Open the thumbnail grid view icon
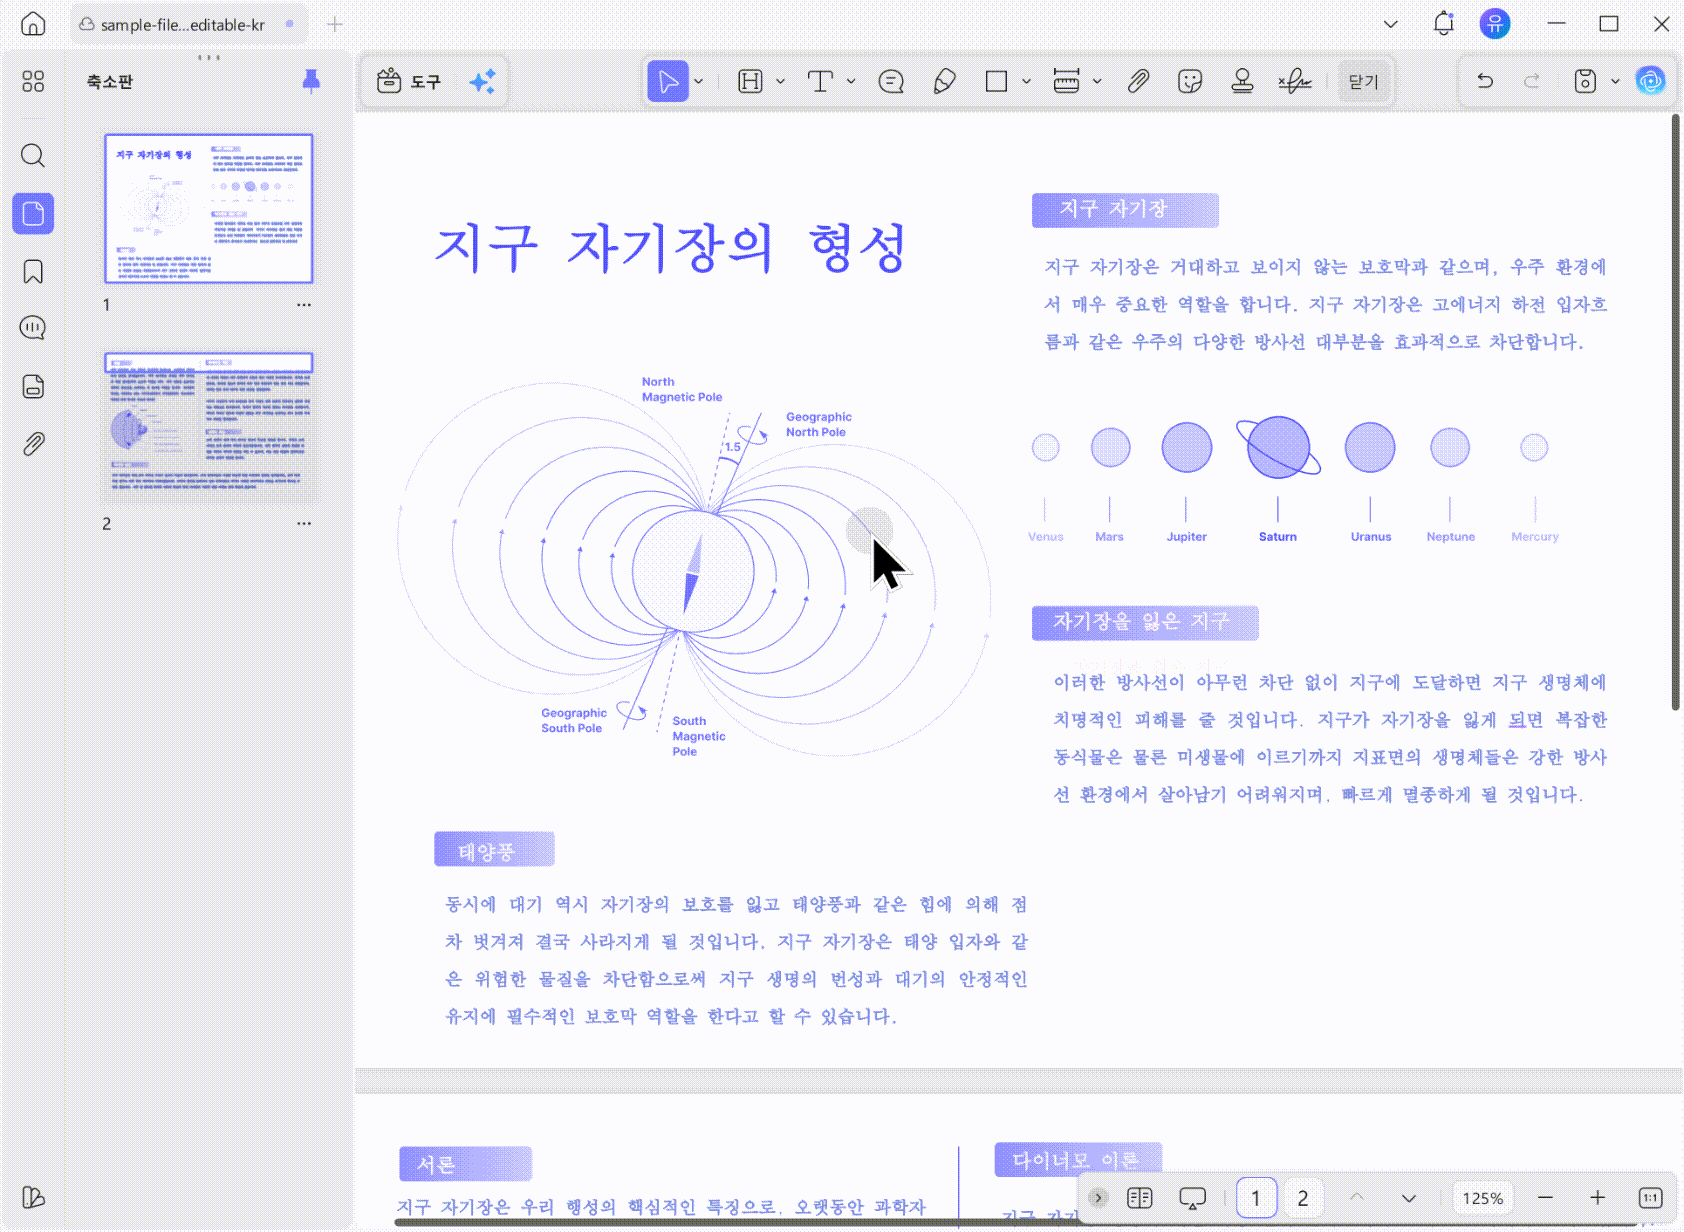Image resolution: width=1684 pixels, height=1232 pixels. coord(33,81)
